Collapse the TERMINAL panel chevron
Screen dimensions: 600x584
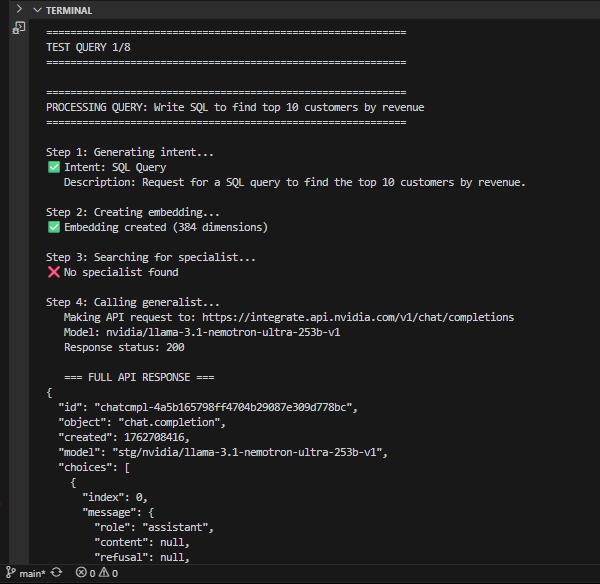(x=37, y=10)
